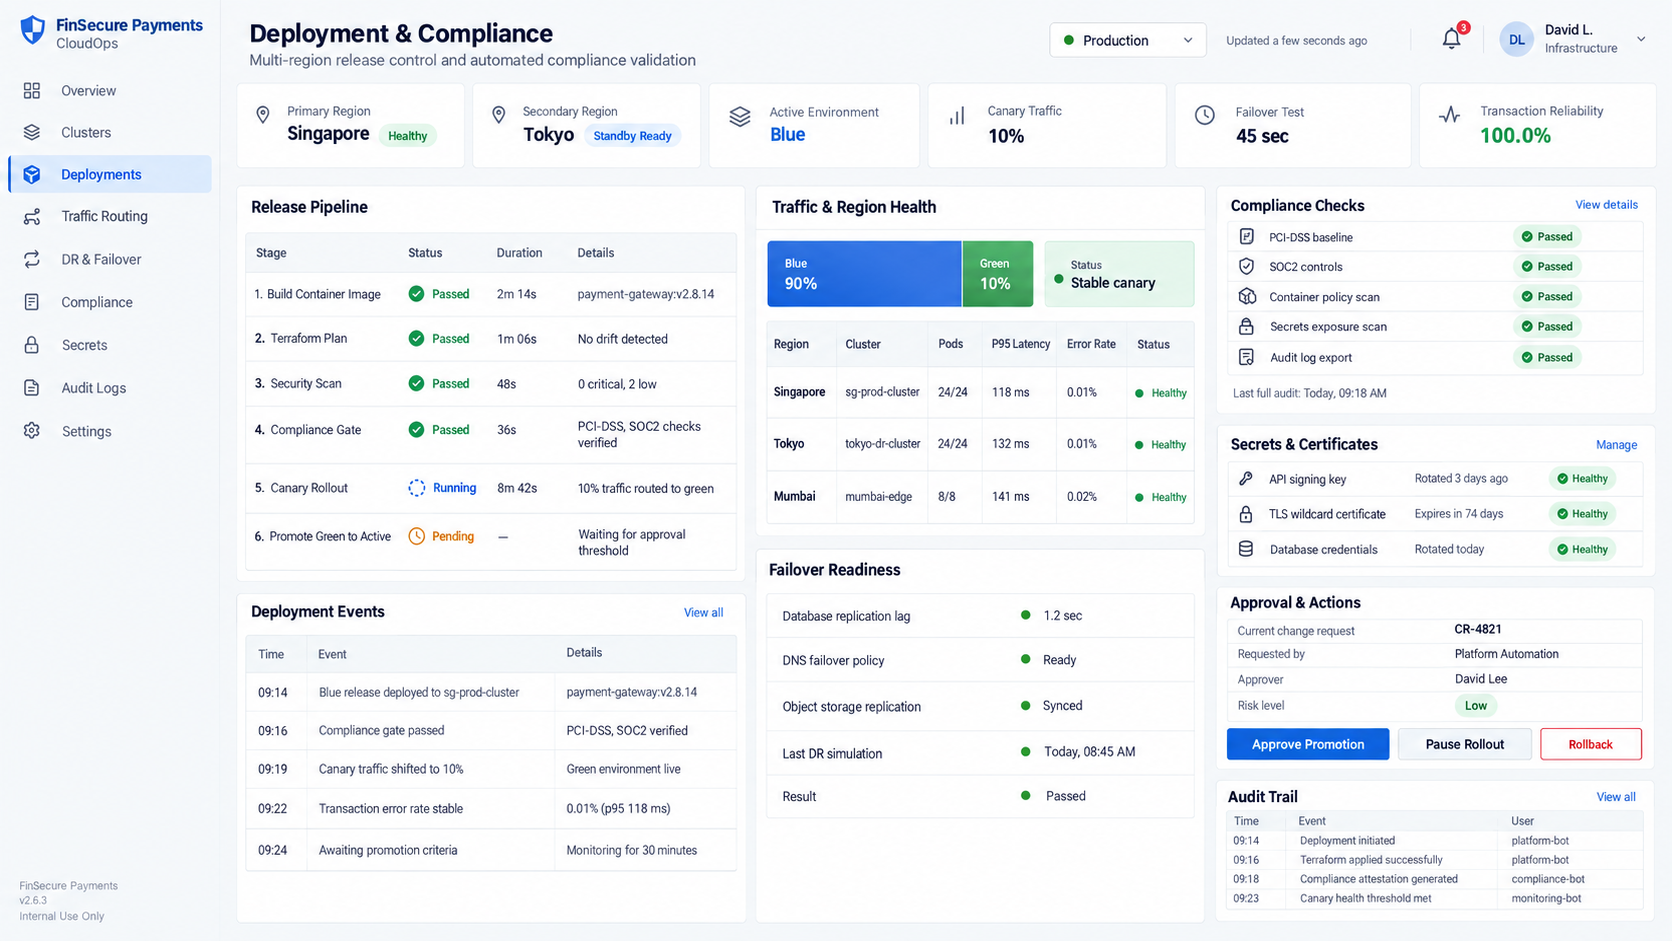Viewport: 1672px width, 941px height.
Task: Go to Compliance in sidebar
Action: tap(96, 302)
